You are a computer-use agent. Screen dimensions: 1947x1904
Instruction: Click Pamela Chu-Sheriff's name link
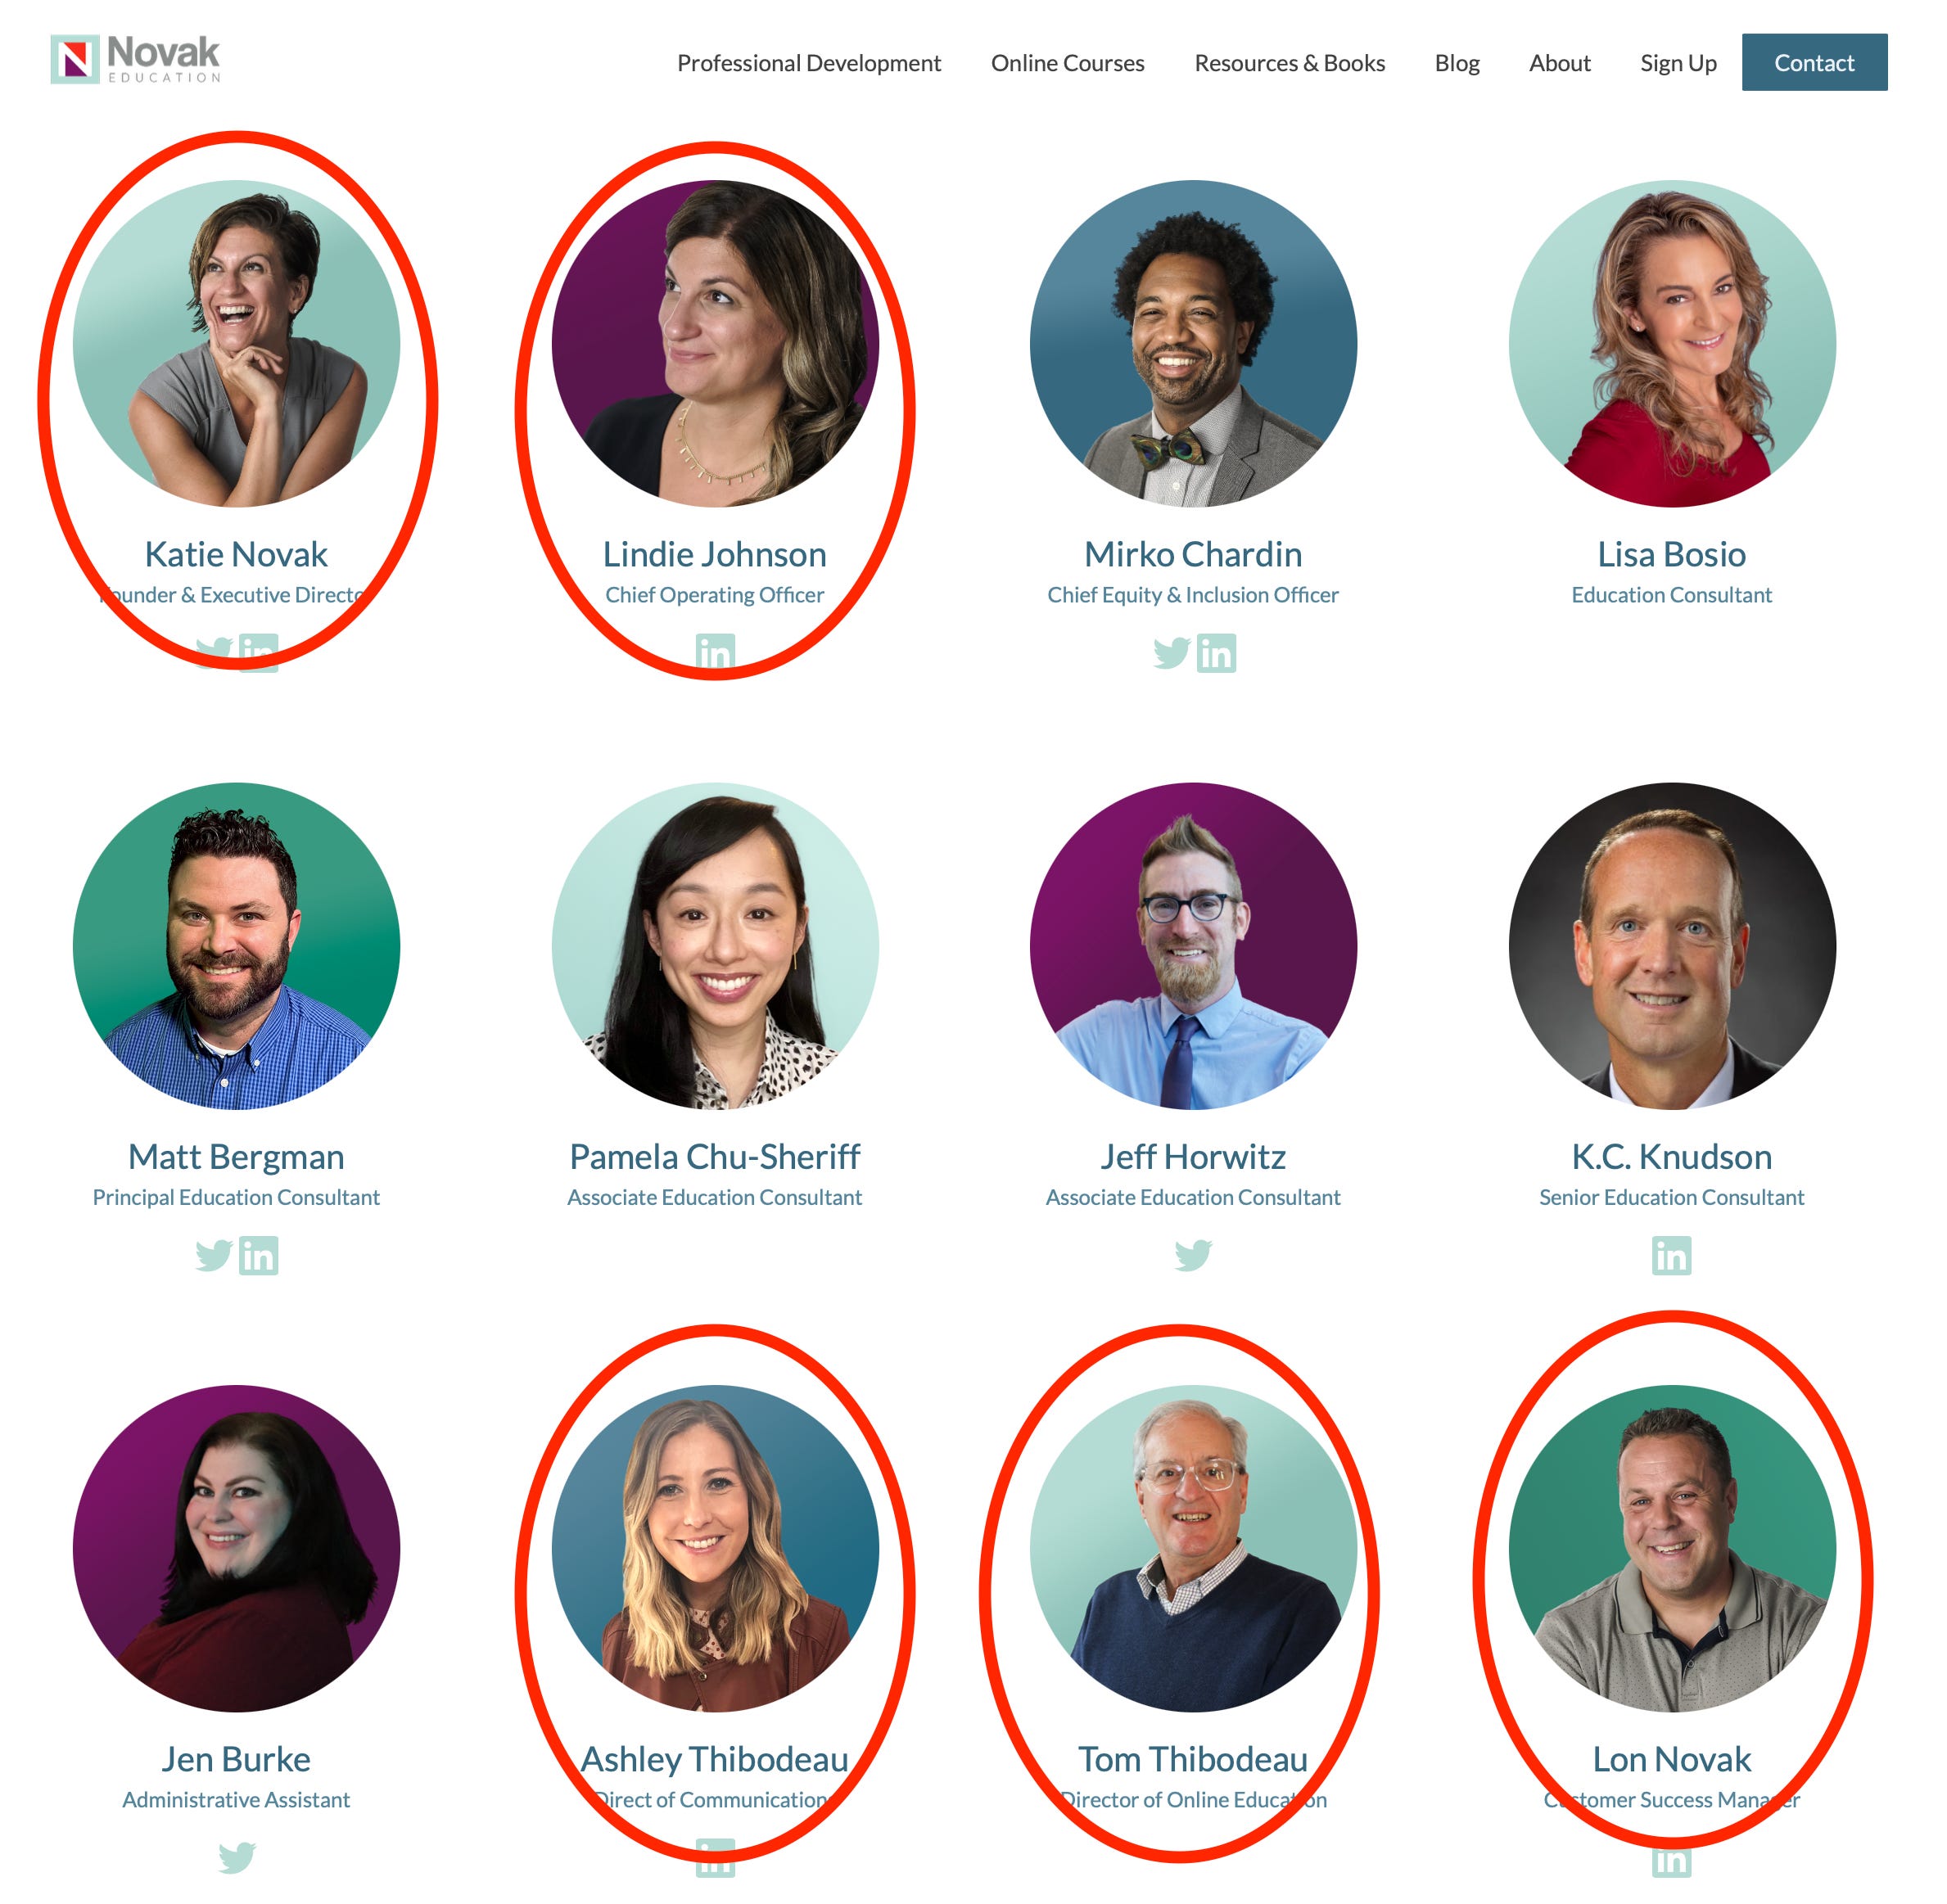click(x=715, y=1157)
